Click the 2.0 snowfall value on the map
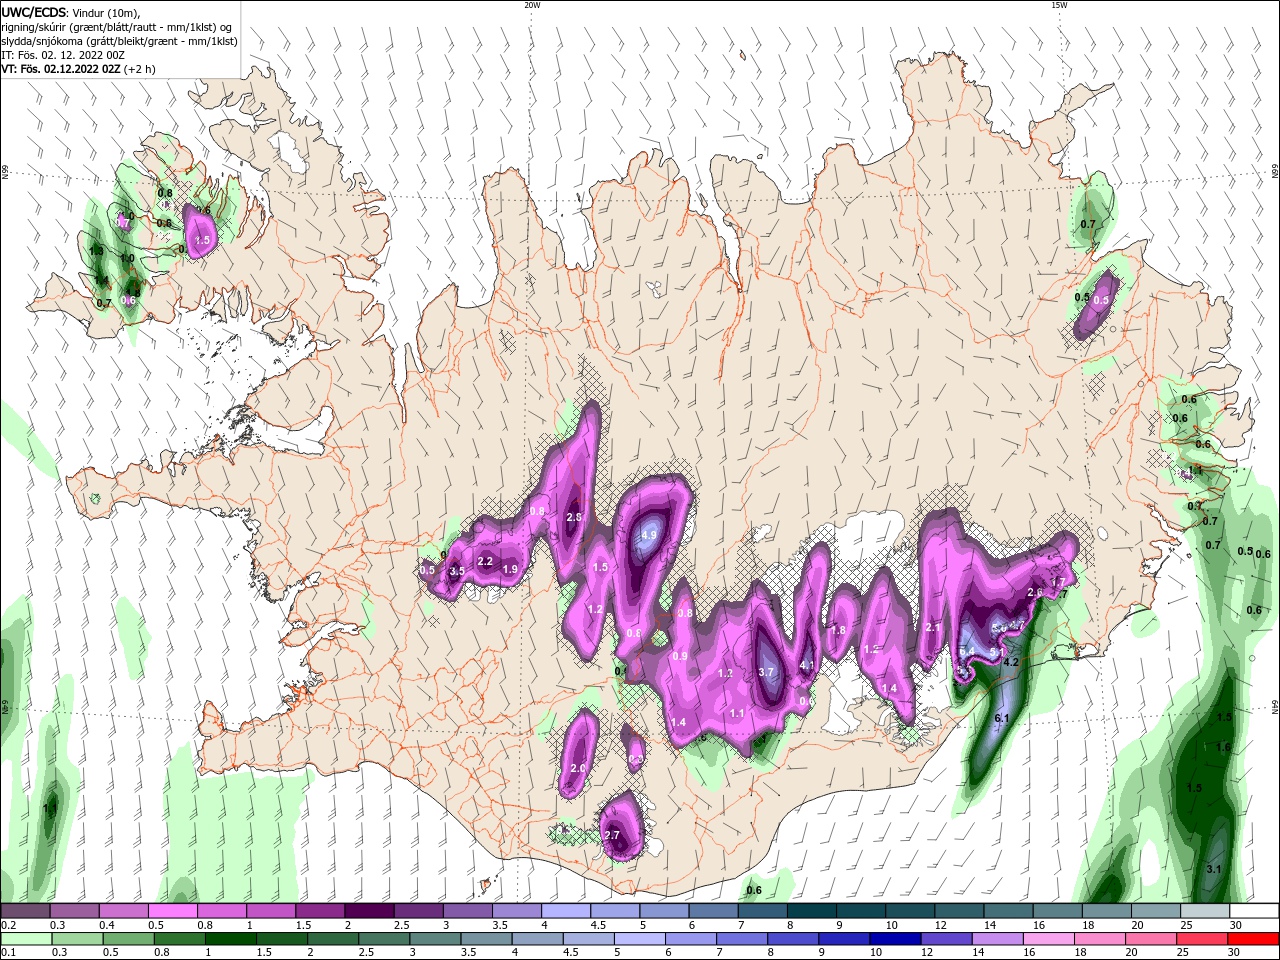 coord(577,768)
